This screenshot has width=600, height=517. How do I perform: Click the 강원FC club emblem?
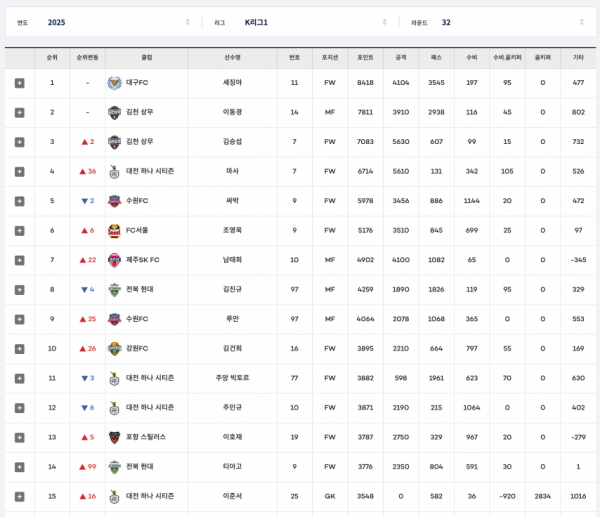click(x=114, y=348)
